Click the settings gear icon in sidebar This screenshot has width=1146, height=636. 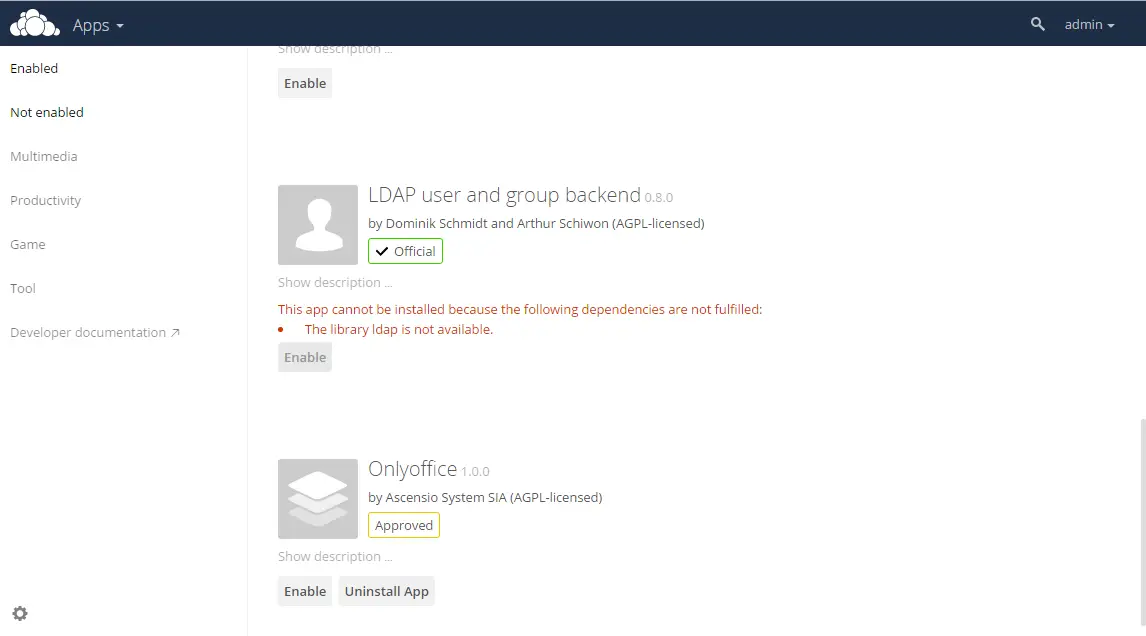point(20,613)
